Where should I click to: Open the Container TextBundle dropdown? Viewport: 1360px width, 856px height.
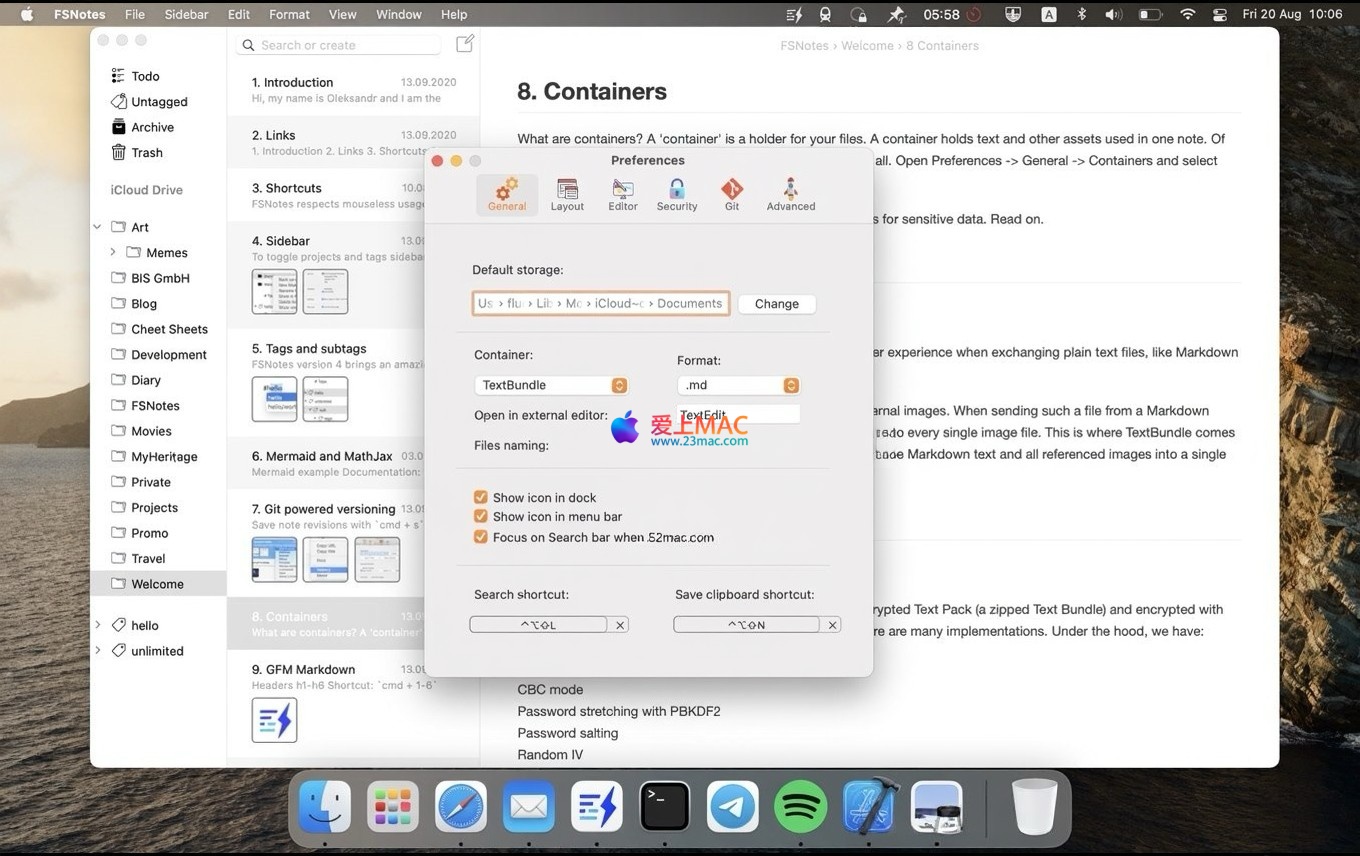pyautogui.click(x=551, y=385)
